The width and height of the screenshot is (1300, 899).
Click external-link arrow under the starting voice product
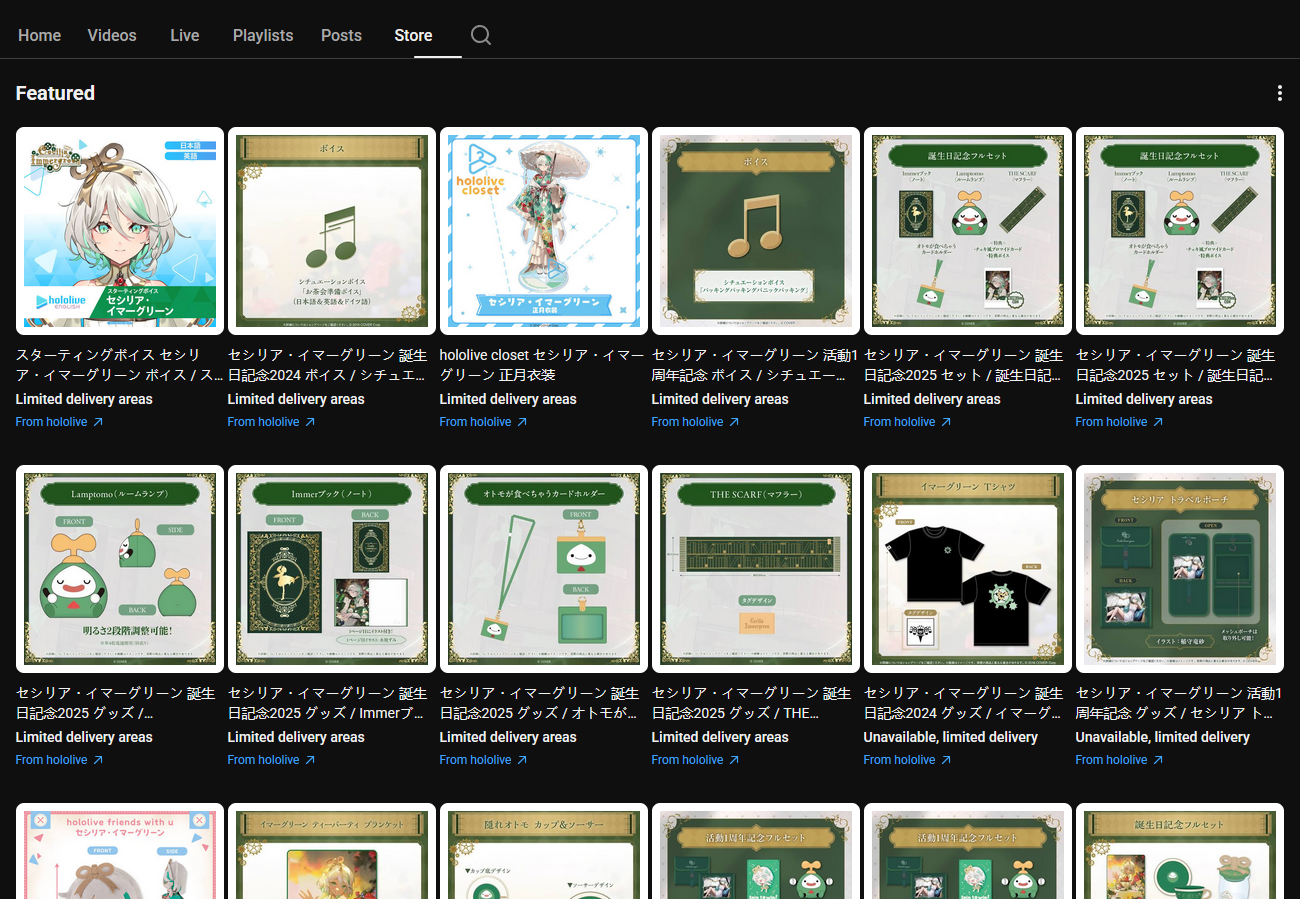98,422
